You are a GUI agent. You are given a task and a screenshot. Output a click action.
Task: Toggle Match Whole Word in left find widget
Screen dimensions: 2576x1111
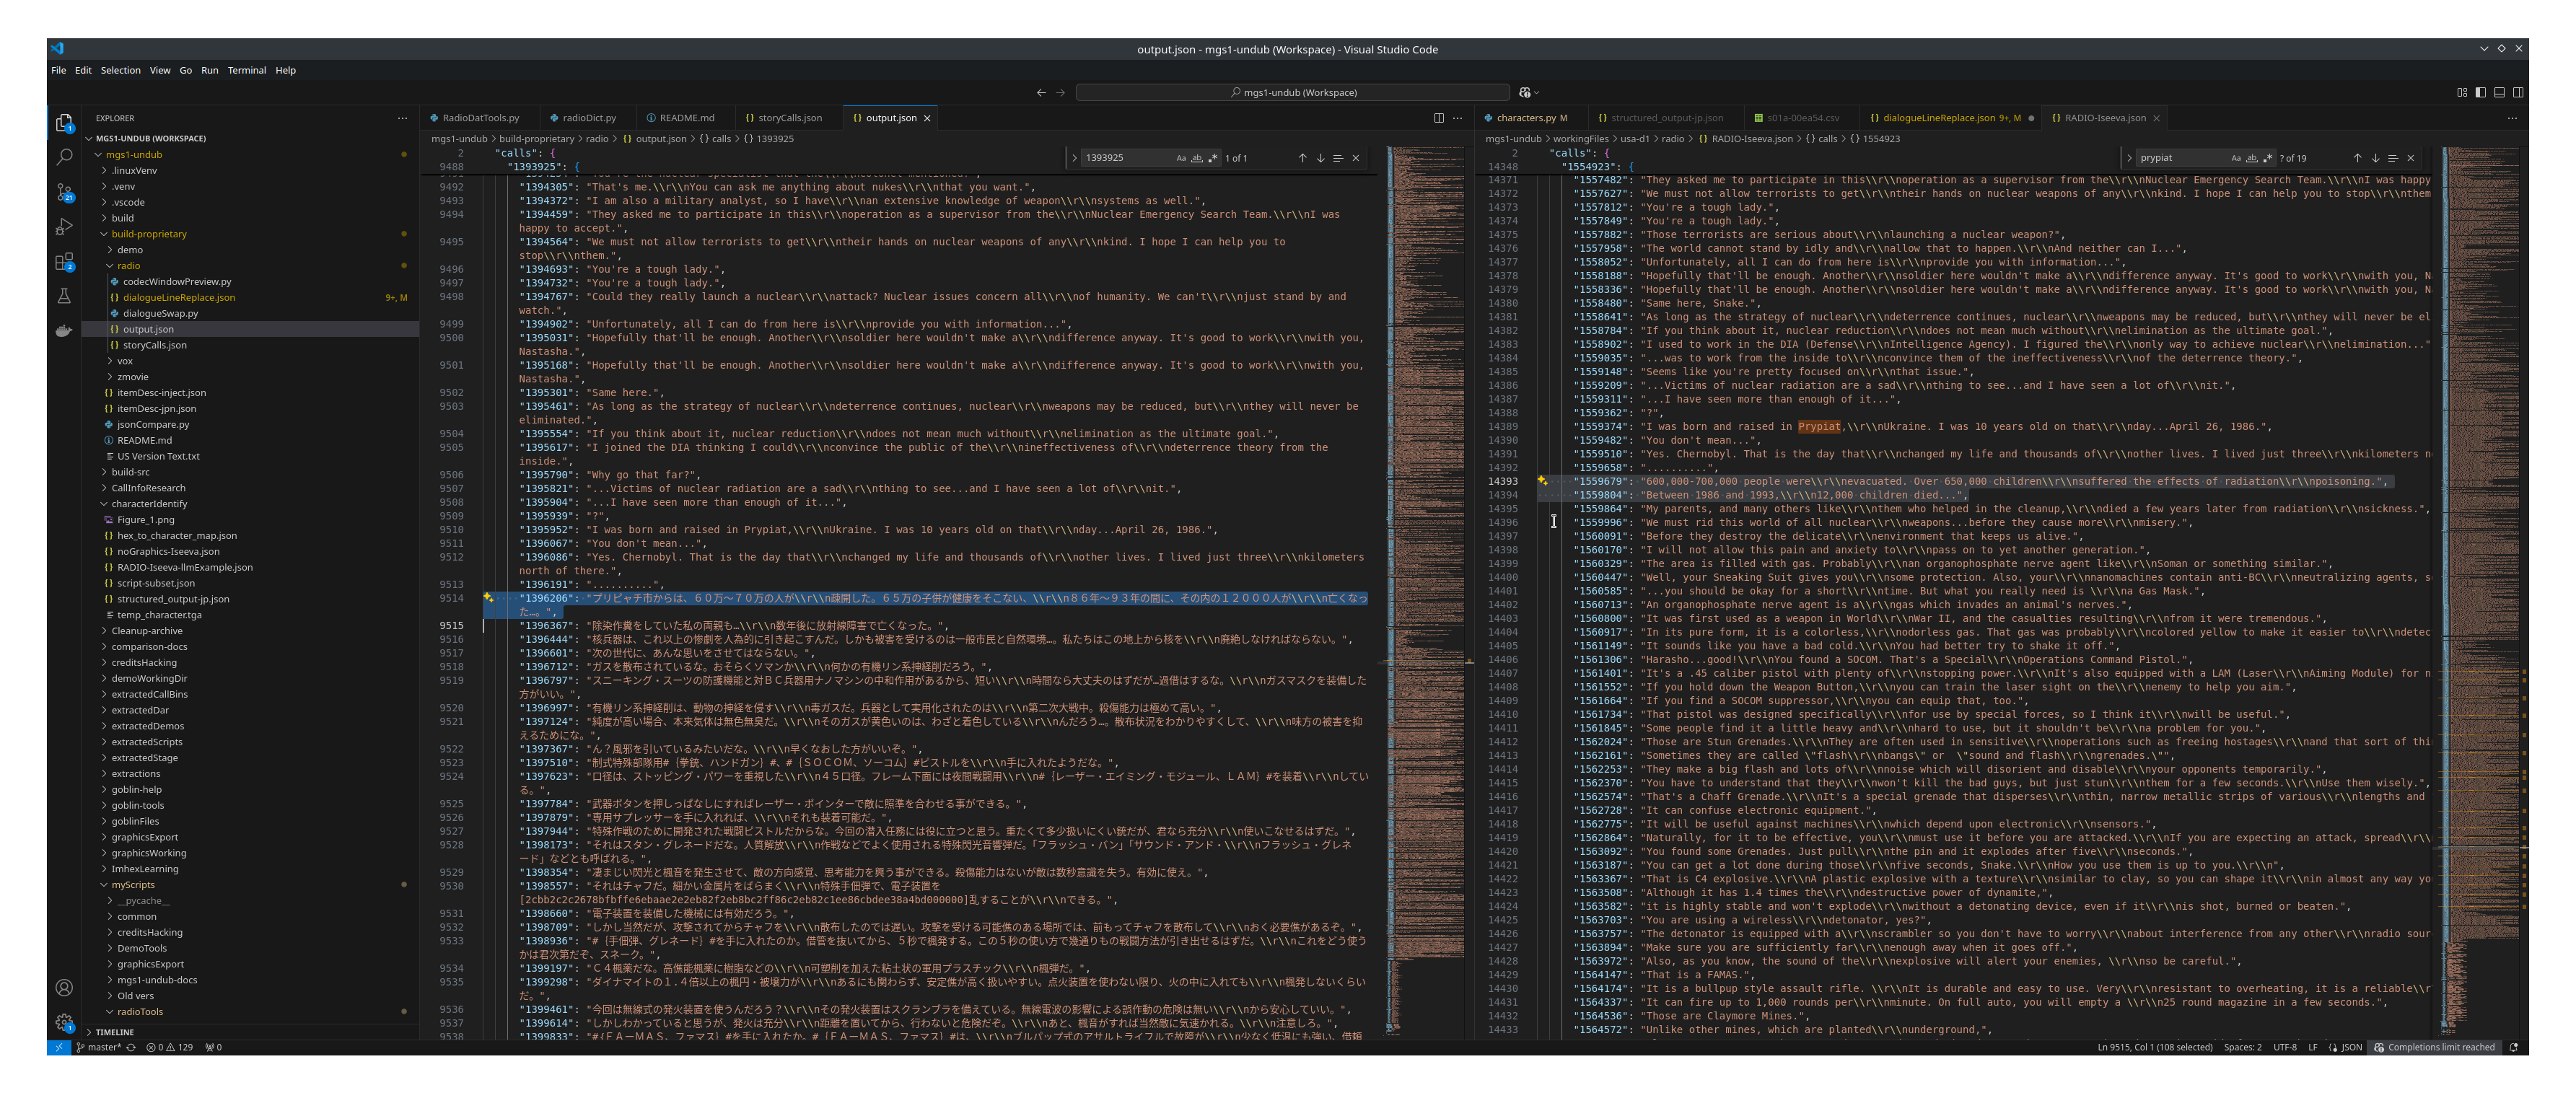(1196, 158)
